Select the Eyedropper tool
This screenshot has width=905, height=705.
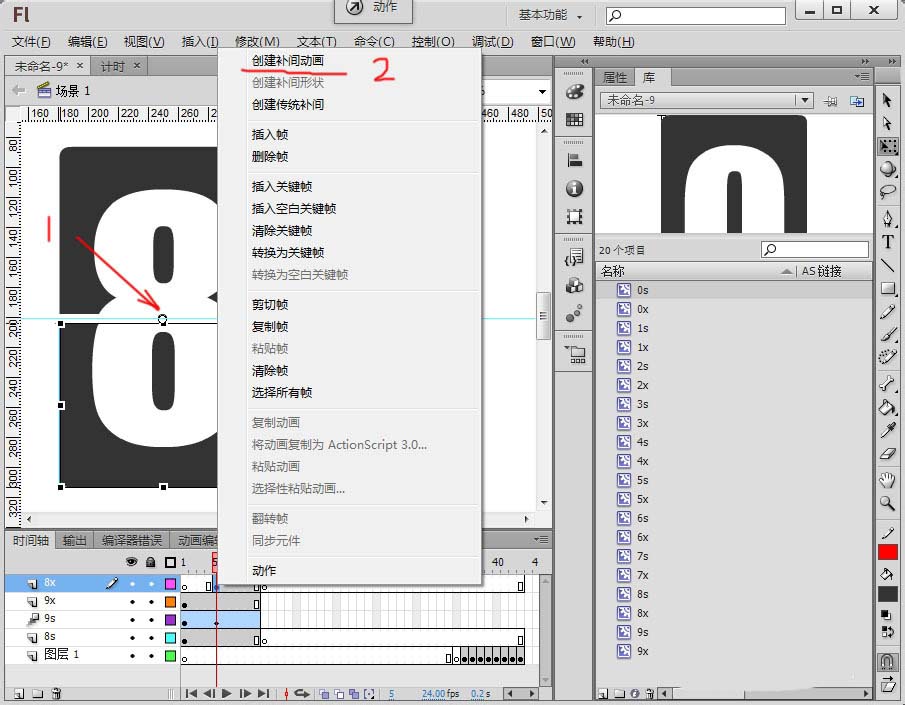click(x=888, y=430)
